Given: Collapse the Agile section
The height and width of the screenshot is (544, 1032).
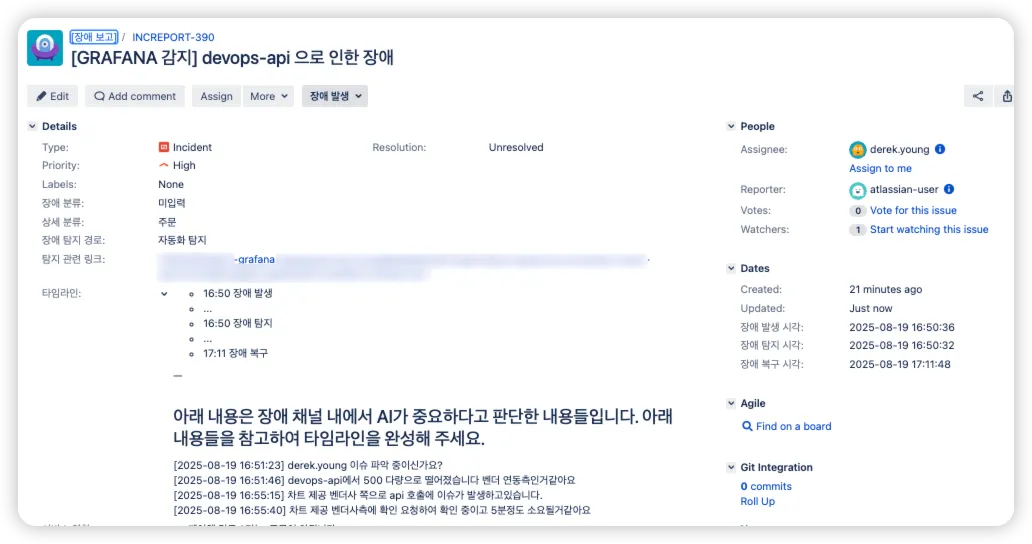Looking at the screenshot, I should point(731,403).
